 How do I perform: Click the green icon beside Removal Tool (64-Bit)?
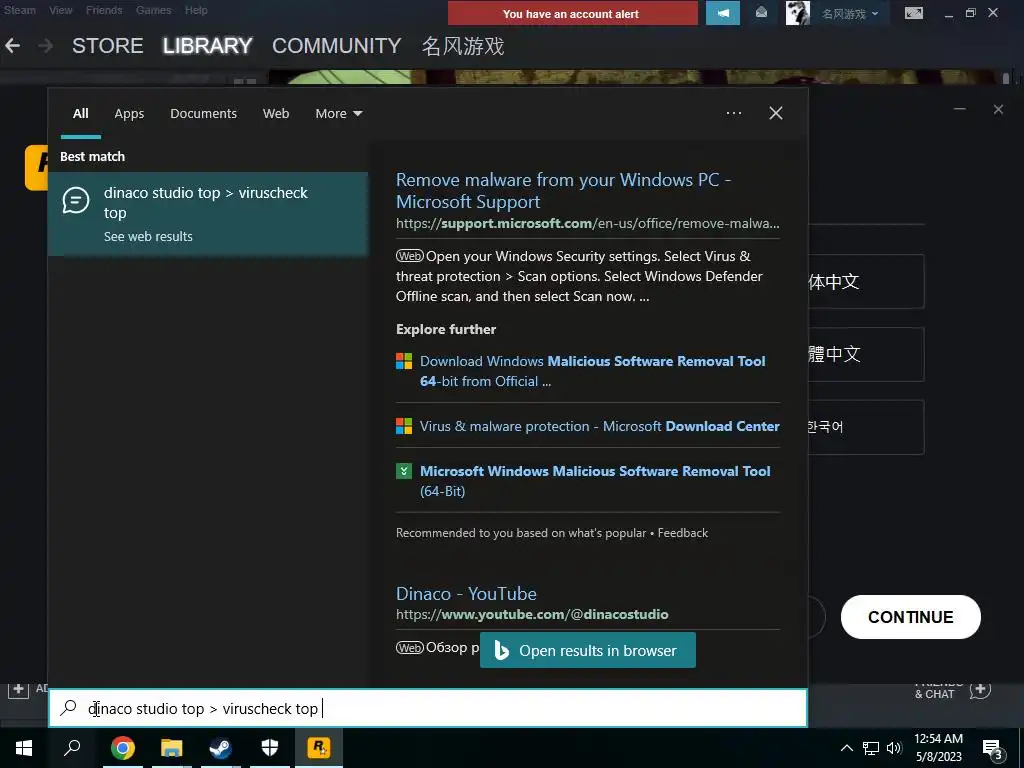point(404,471)
